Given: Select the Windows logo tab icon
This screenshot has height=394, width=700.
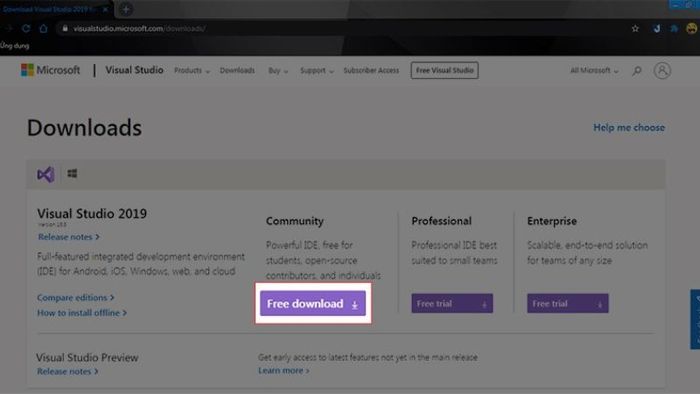Looking at the screenshot, I should [x=72, y=174].
